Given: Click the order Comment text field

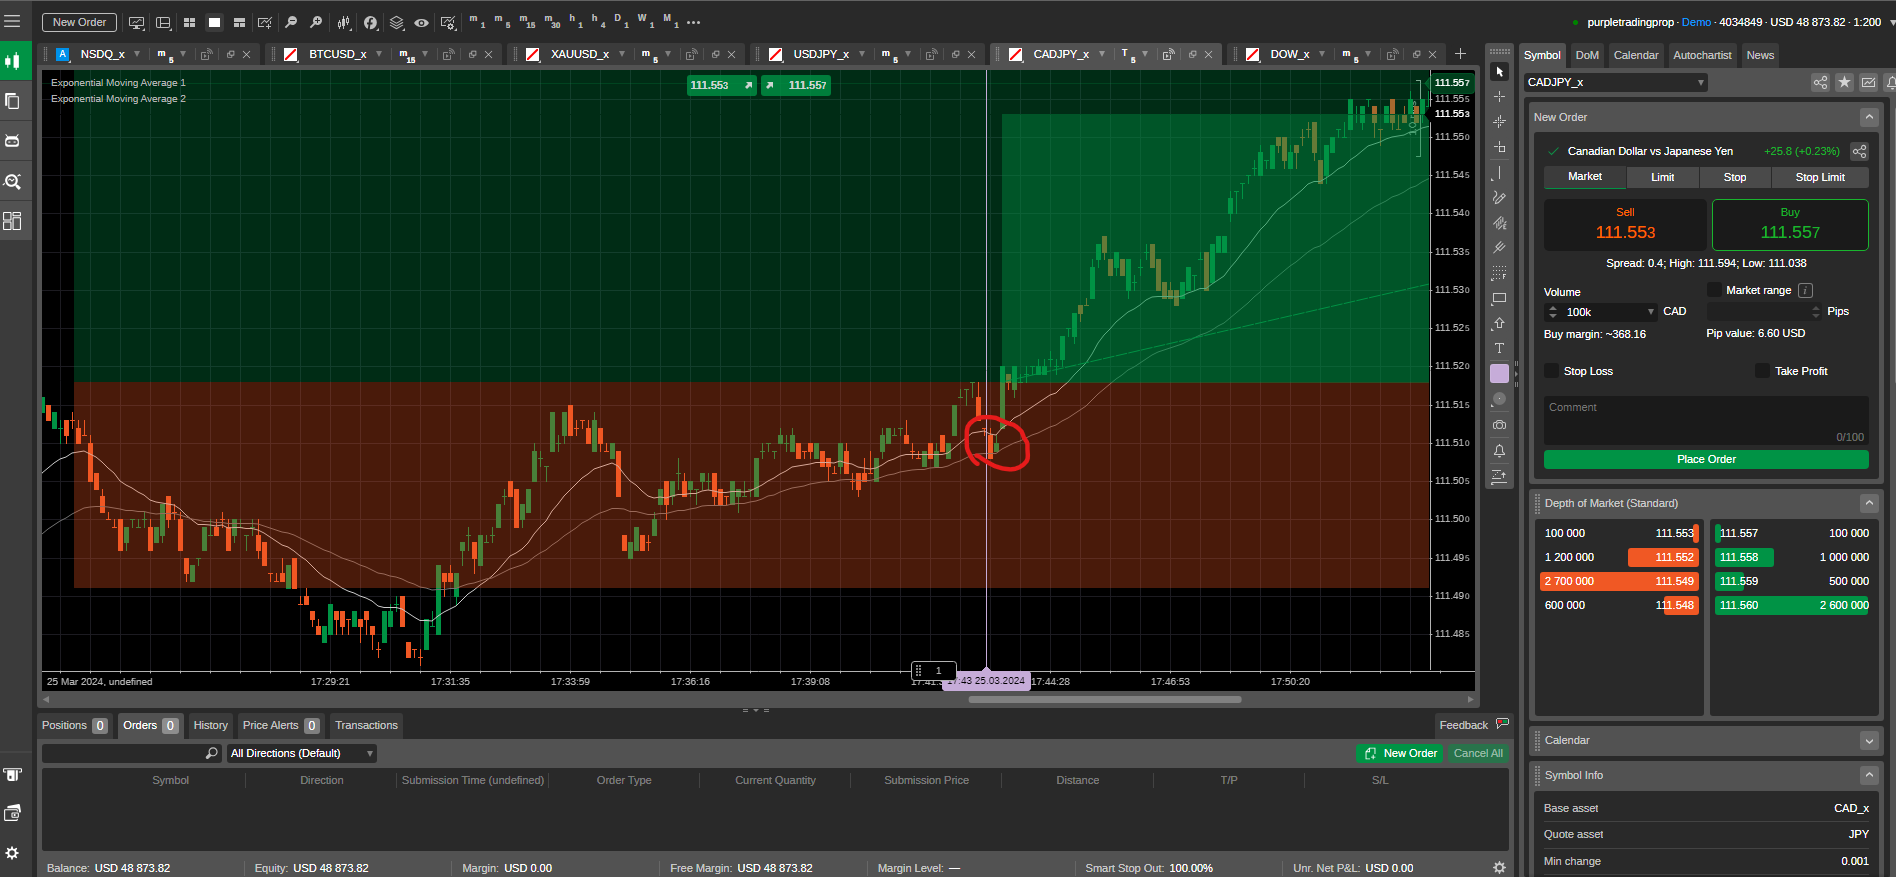Looking at the screenshot, I should coord(1706,420).
